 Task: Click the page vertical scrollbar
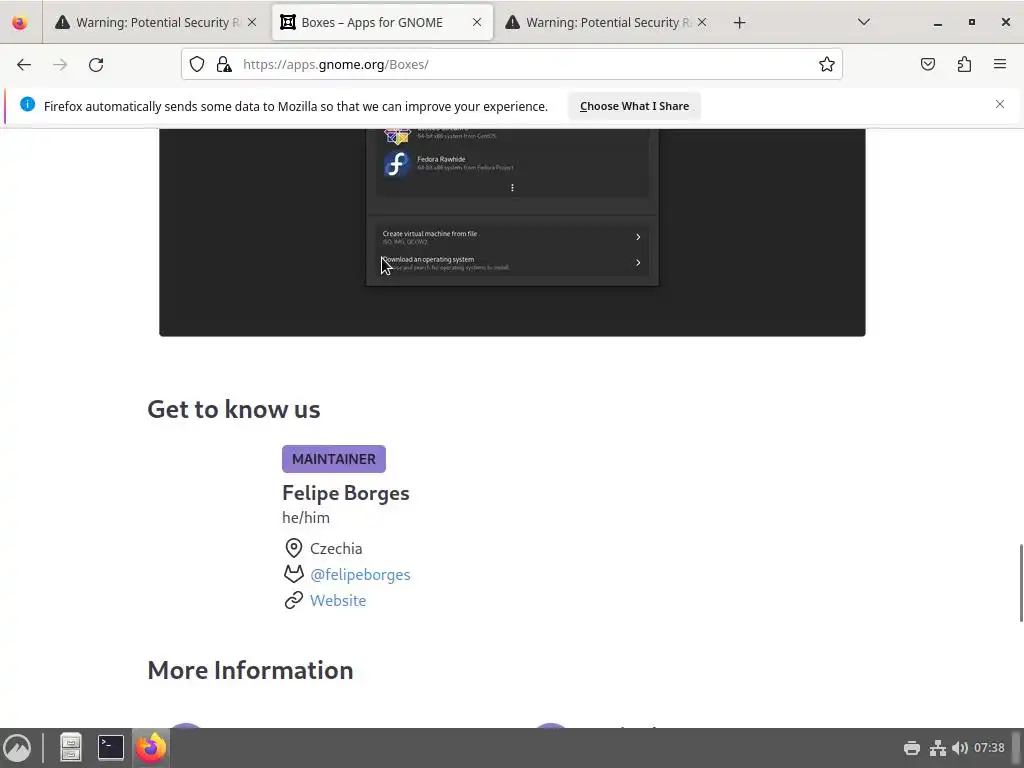point(1020,583)
